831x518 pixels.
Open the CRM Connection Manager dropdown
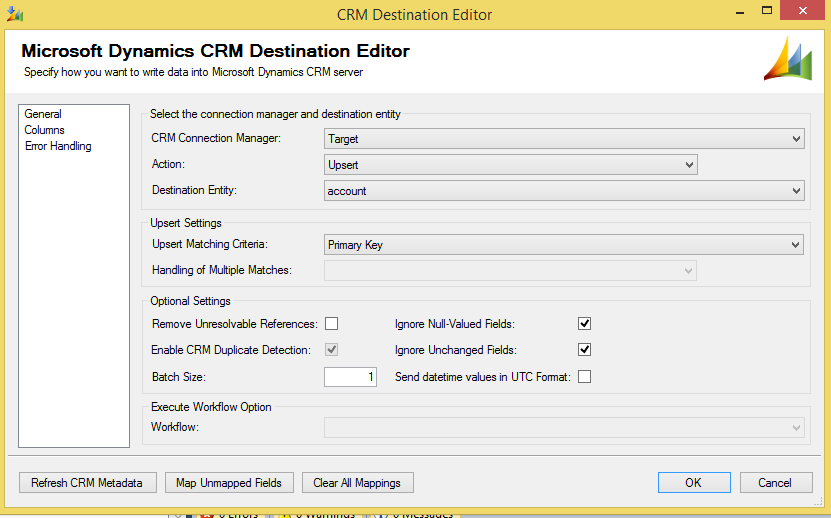(x=564, y=139)
